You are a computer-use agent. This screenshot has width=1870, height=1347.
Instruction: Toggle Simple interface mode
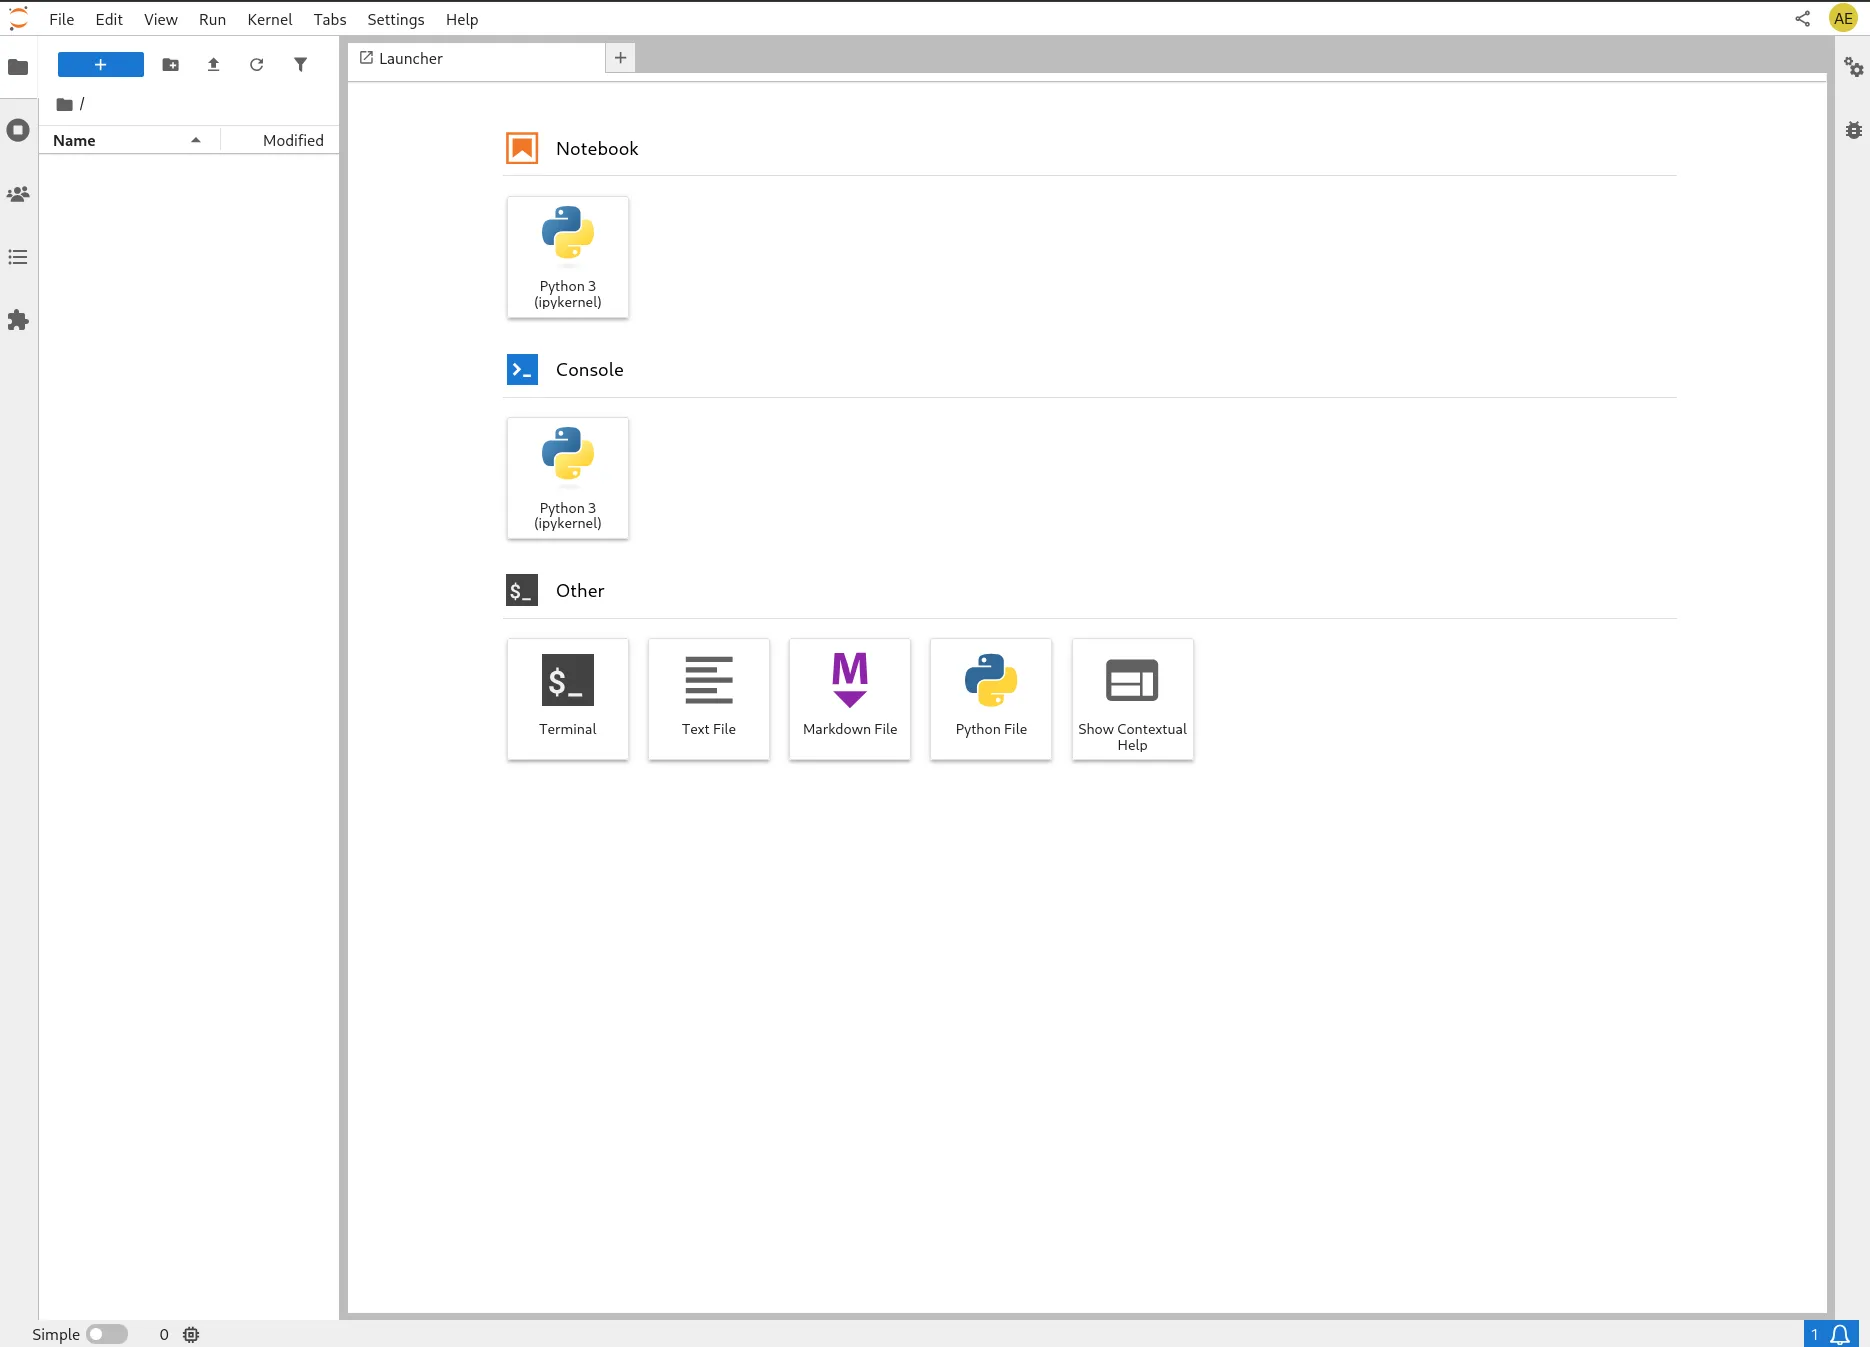107,1334
